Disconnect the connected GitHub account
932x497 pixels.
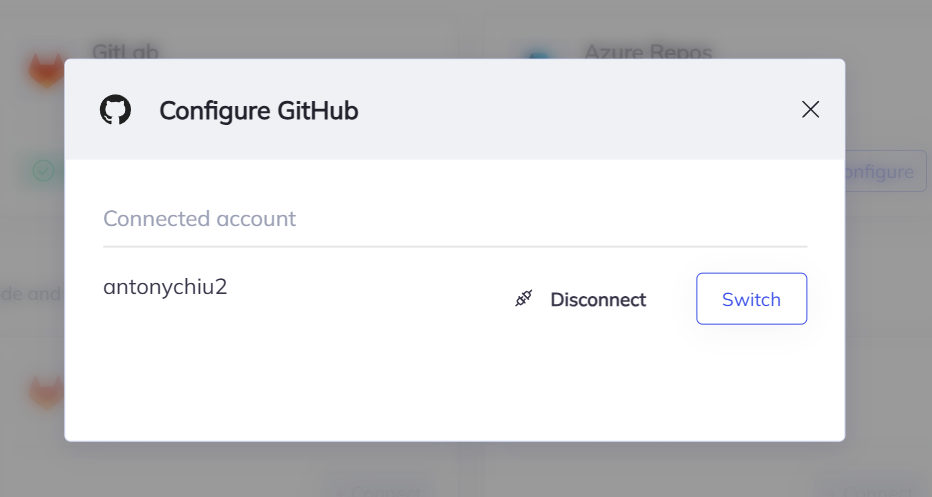pos(597,299)
